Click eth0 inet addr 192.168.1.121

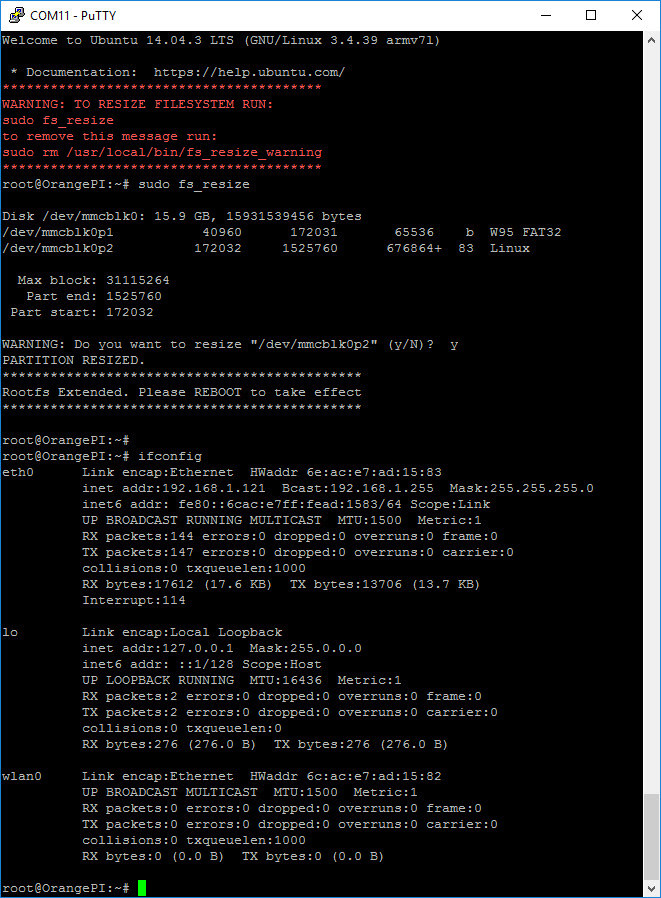174,489
